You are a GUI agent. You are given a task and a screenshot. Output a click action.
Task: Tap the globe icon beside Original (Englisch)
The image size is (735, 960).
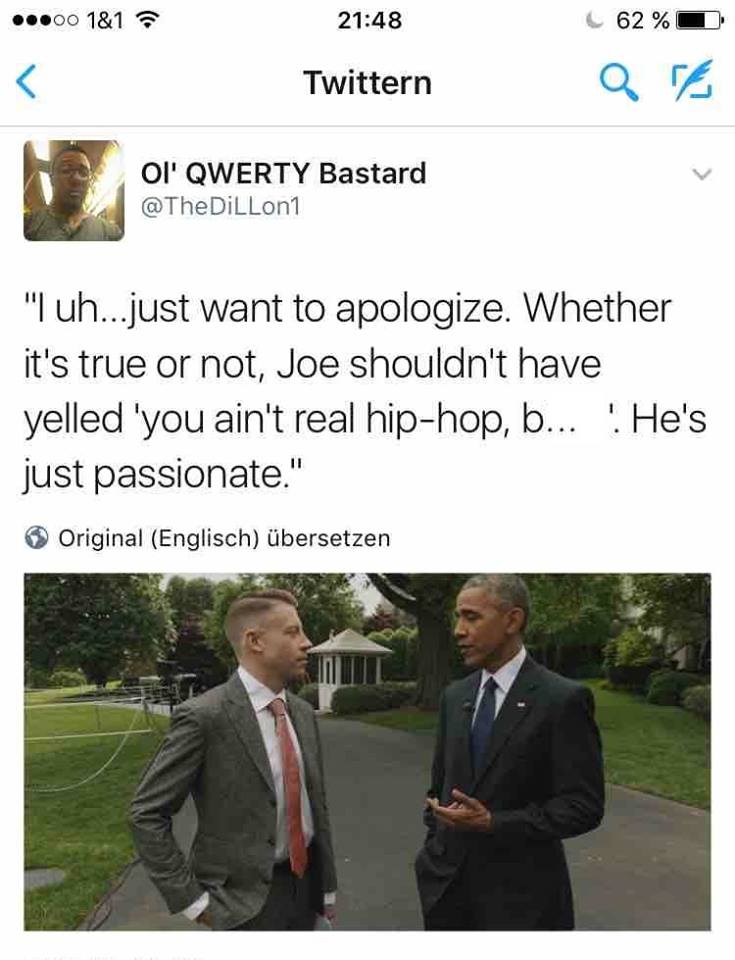(x=37, y=538)
